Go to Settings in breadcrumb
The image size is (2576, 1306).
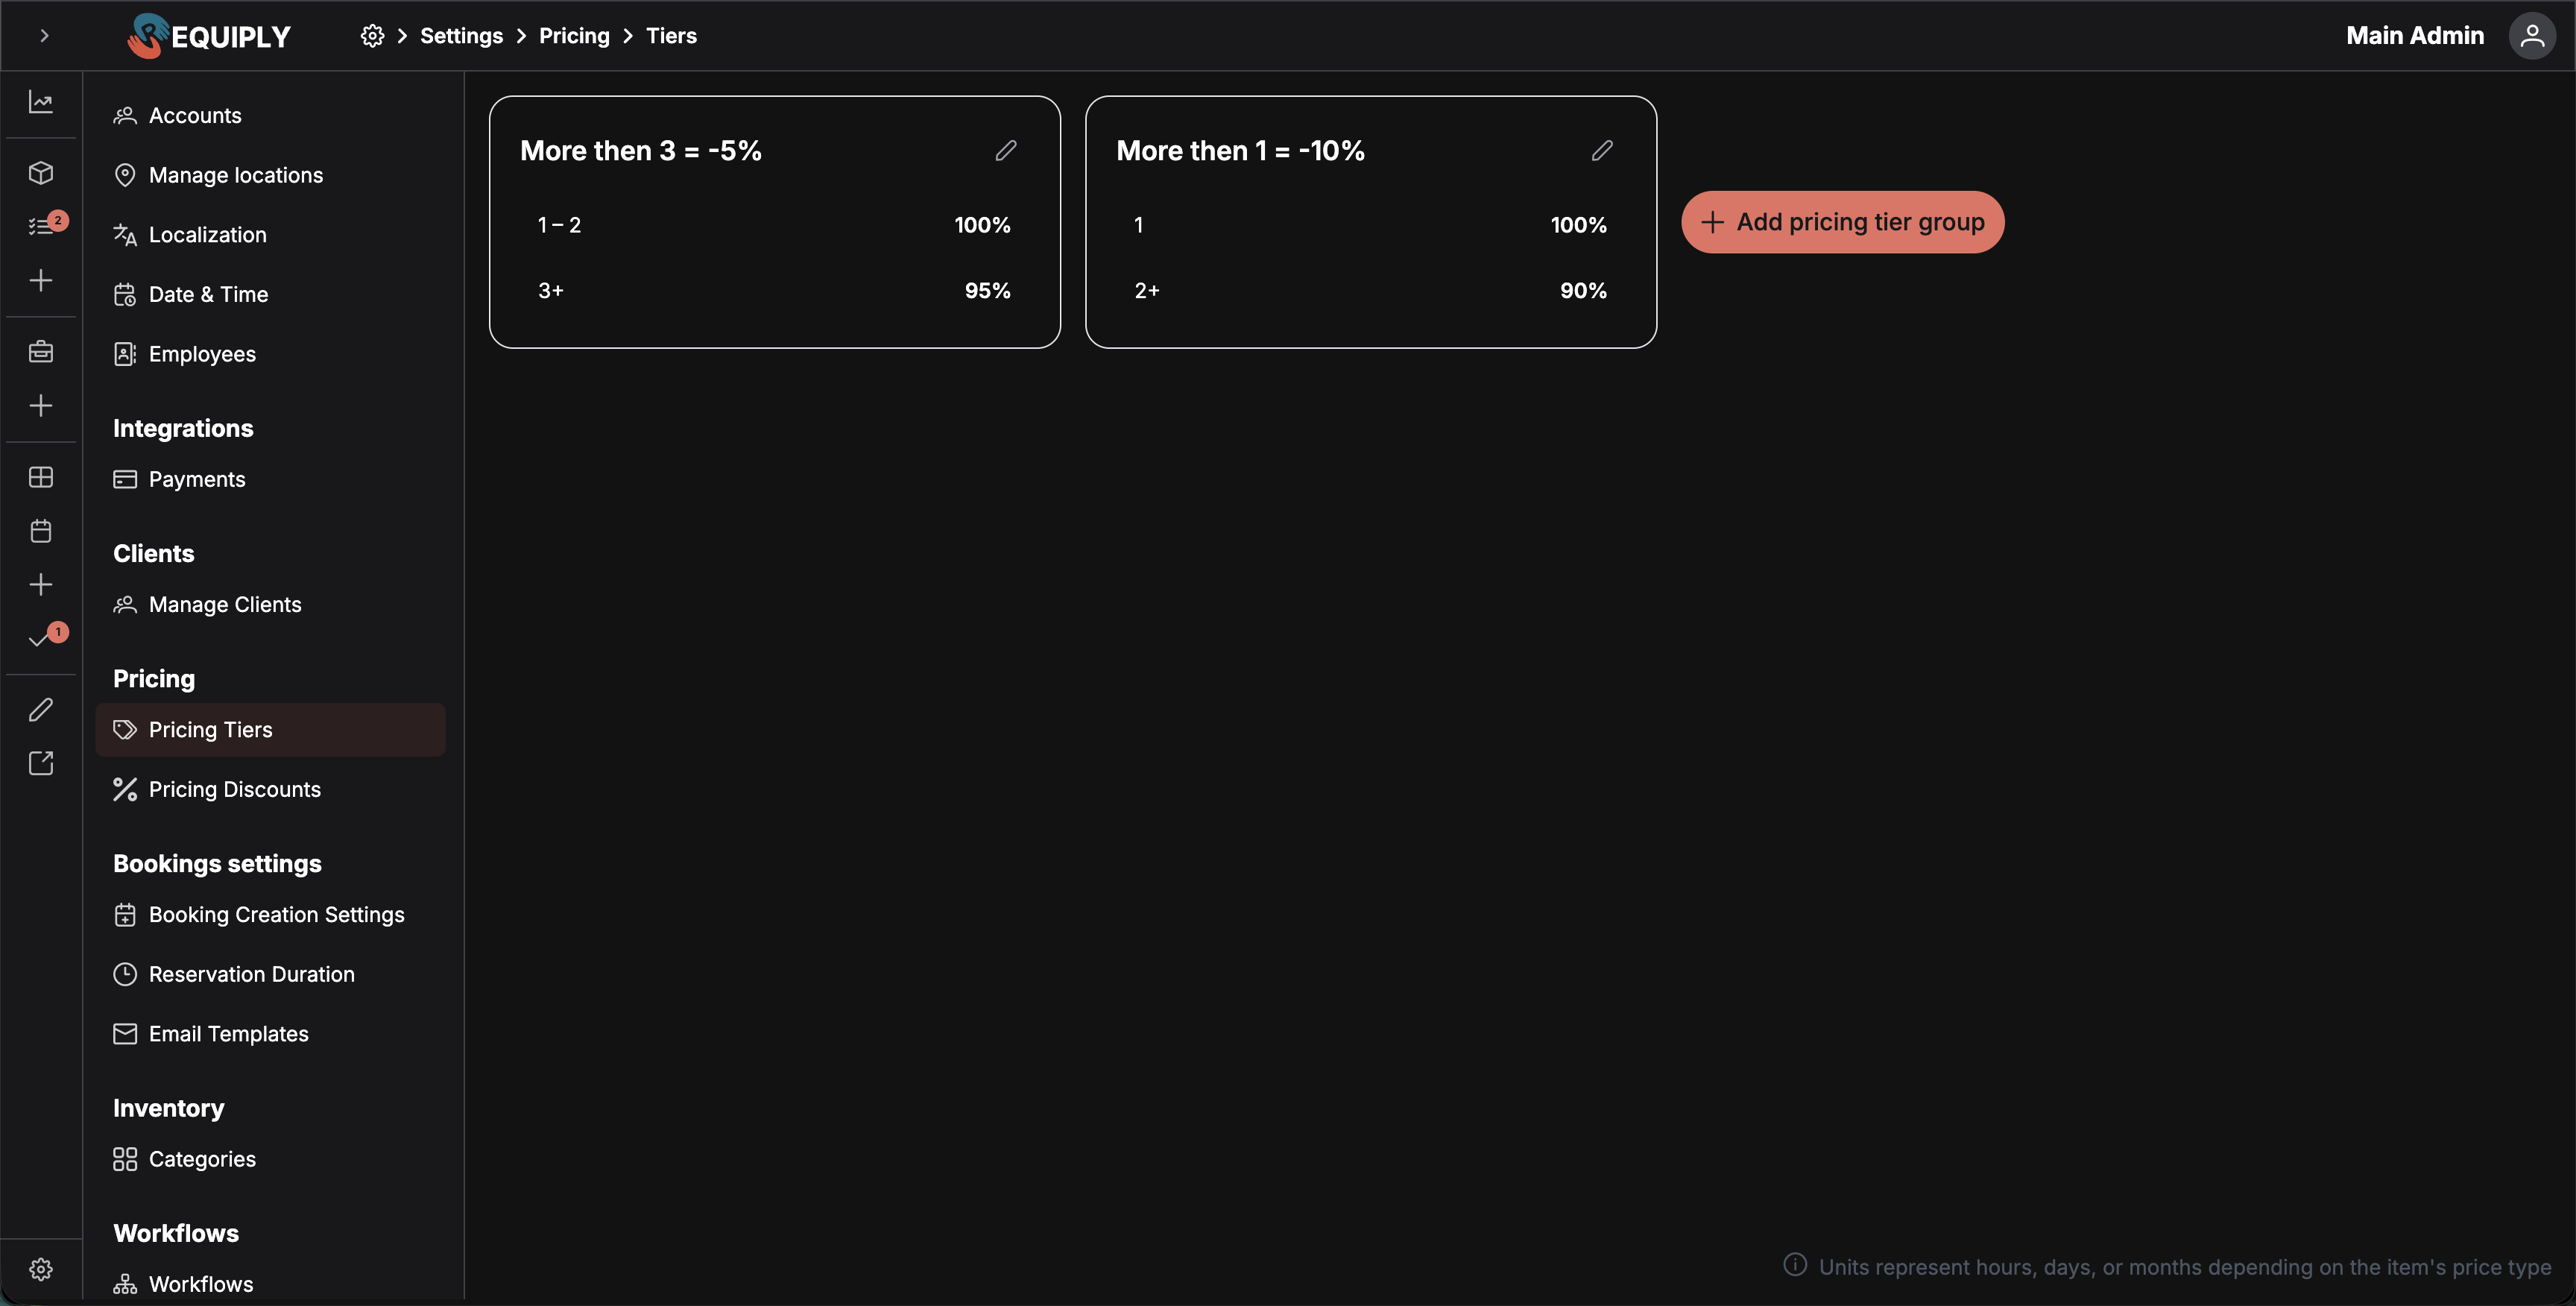tap(461, 36)
